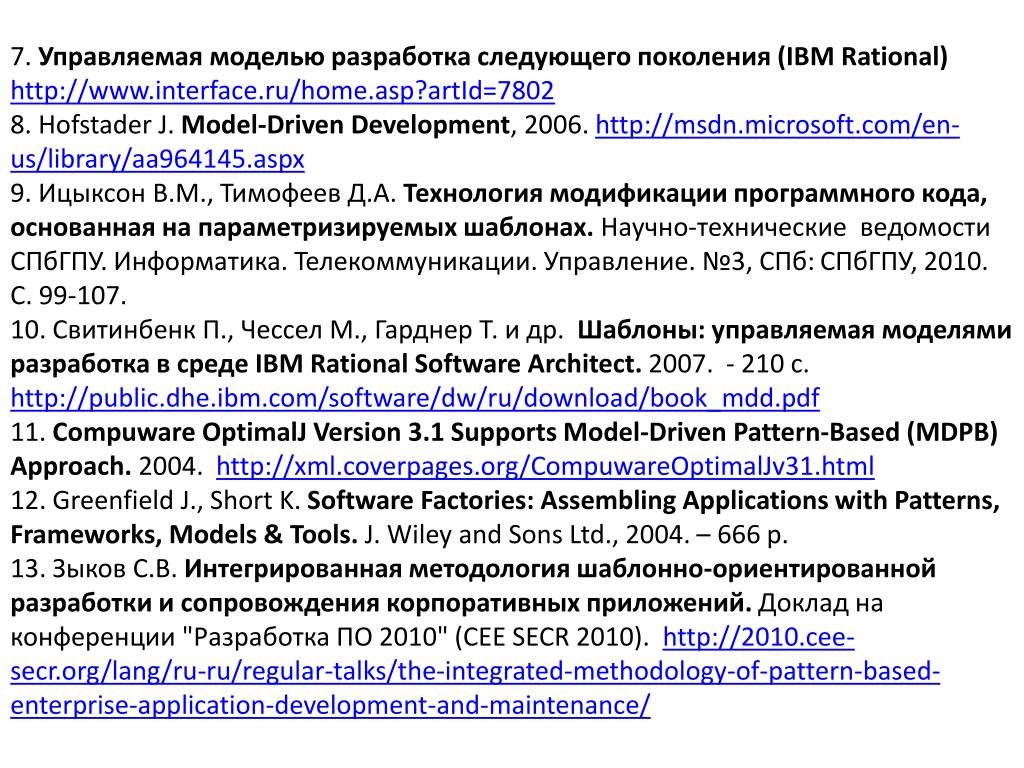Open the interface.ru artId=7802 link
Screen dimensions: 1024x768
point(282,91)
